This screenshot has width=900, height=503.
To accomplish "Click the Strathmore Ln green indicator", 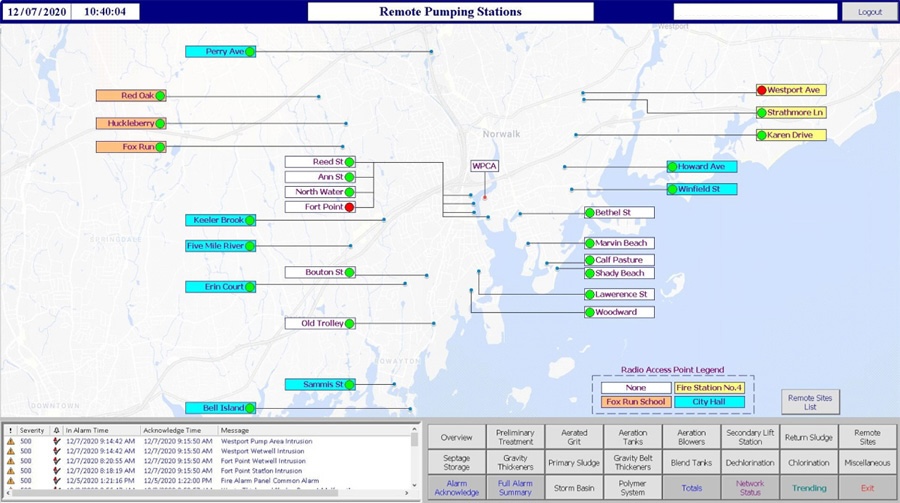I will pyautogui.click(x=762, y=113).
